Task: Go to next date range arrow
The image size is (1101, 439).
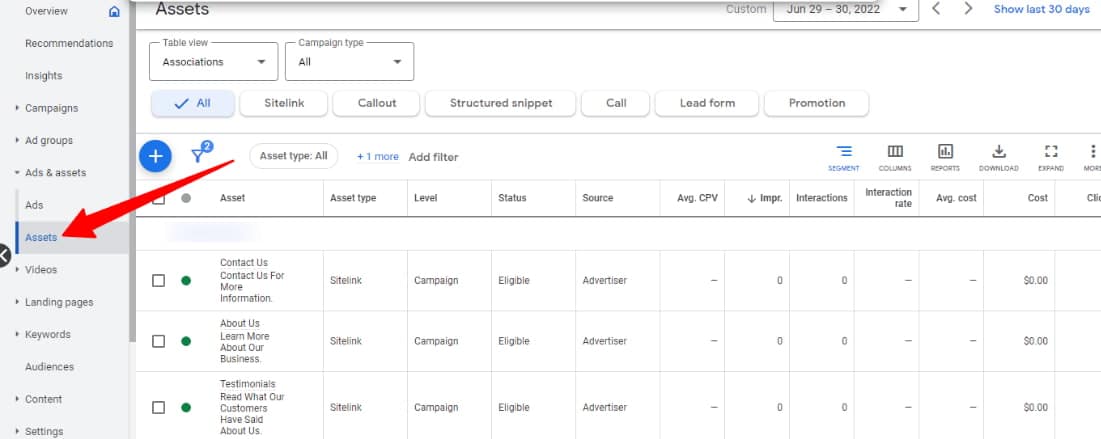Action: point(968,9)
